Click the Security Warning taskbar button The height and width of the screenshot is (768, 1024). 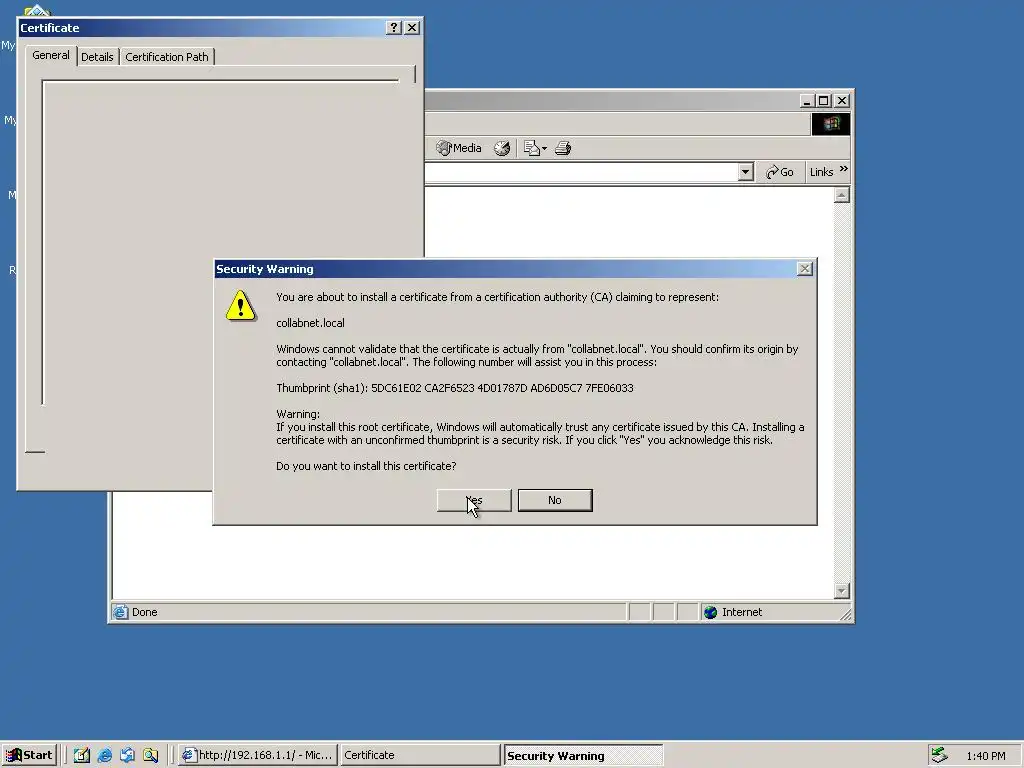[x=583, y=756]
